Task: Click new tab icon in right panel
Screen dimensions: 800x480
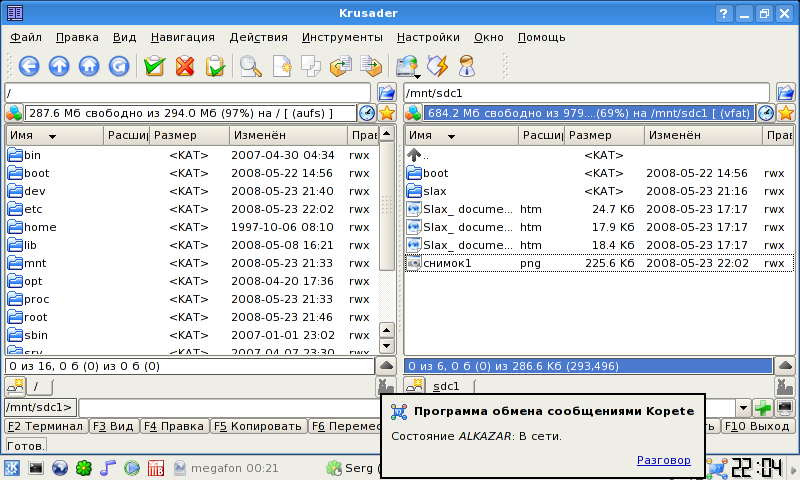Action: point(414,385)
